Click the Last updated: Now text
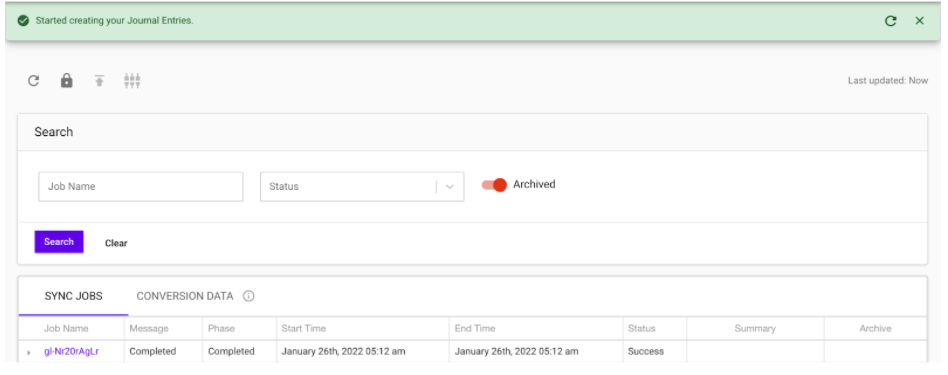 888,80
